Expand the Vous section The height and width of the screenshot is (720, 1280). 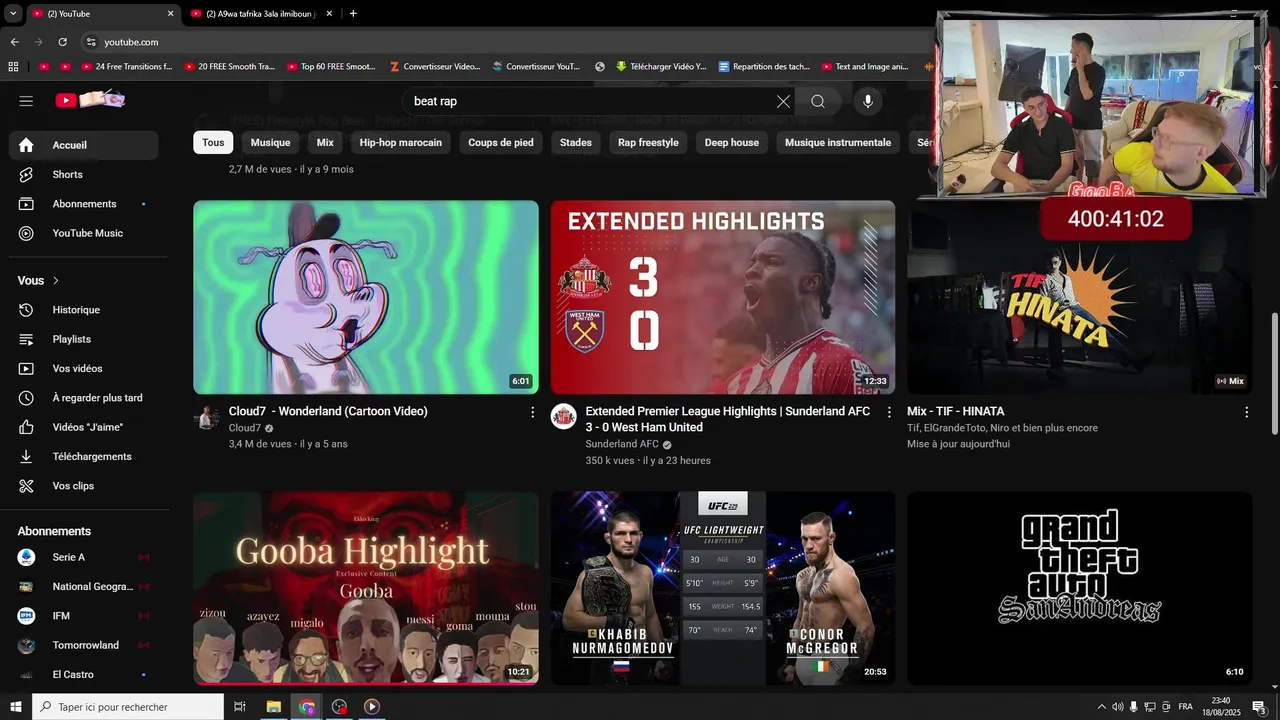pos(39,281)
